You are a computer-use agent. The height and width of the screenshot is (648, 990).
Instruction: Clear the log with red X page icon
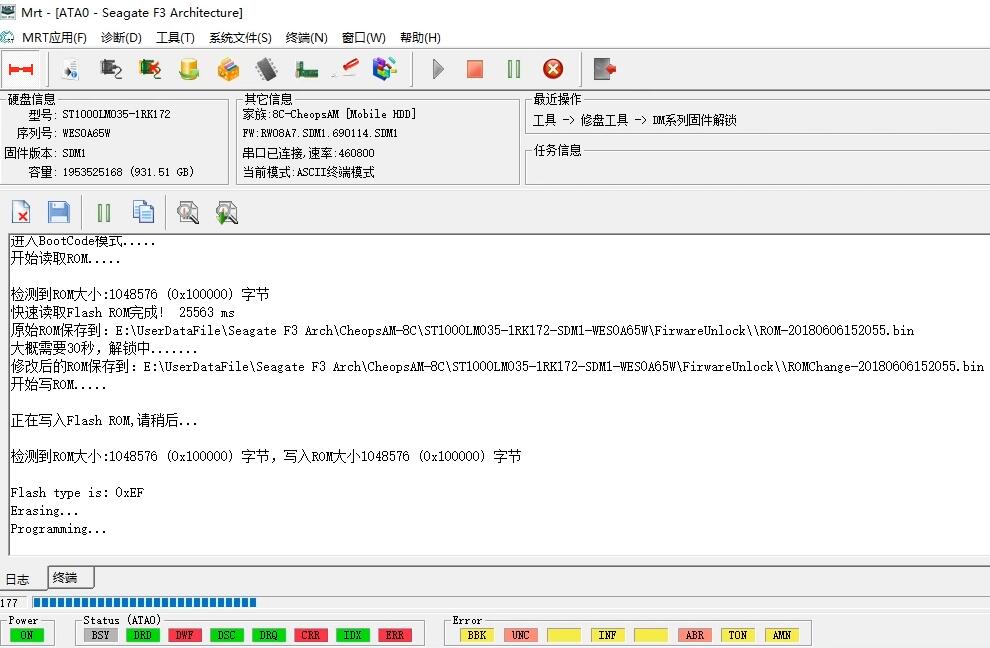click(x=21, y=212)
